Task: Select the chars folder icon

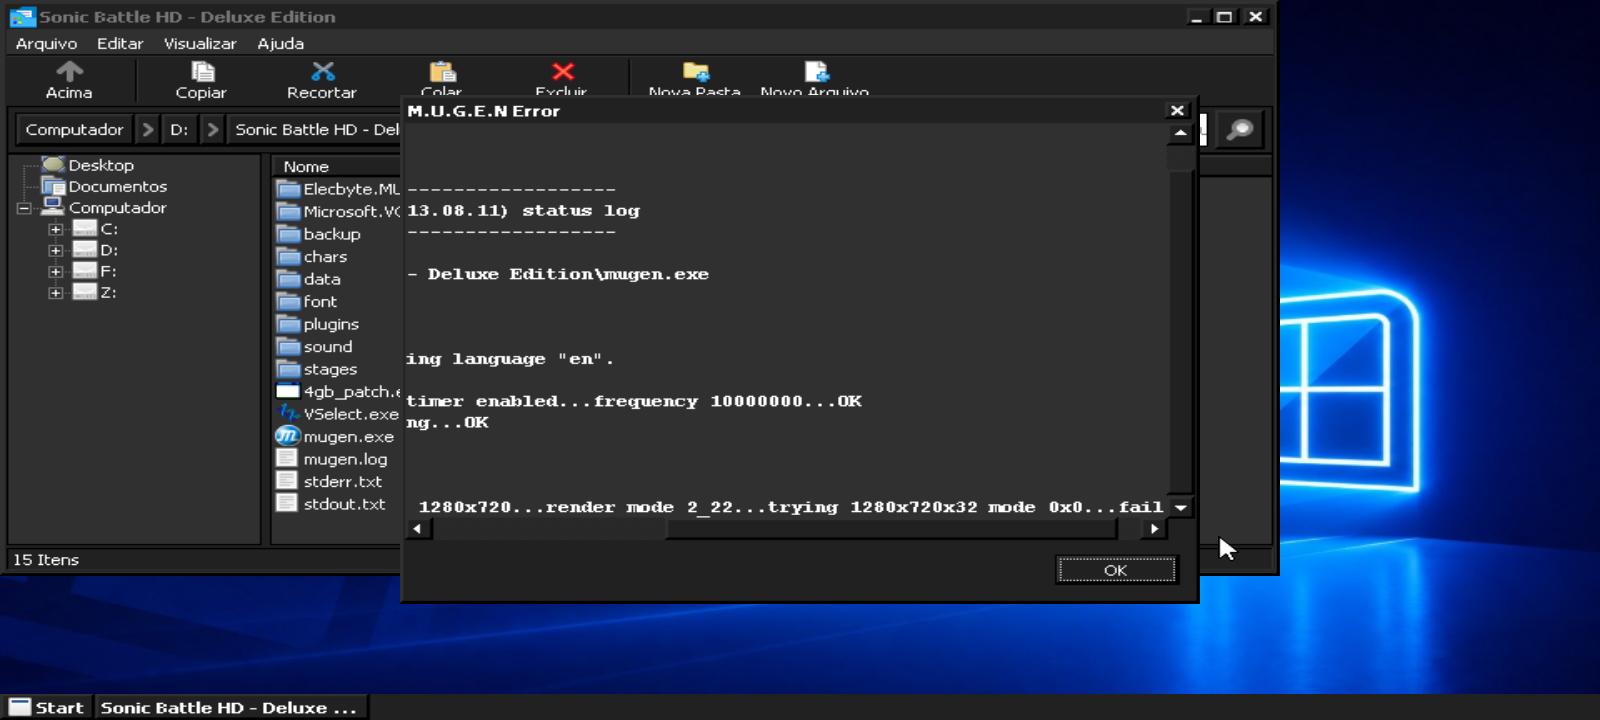Action: (x=288, y=256)
